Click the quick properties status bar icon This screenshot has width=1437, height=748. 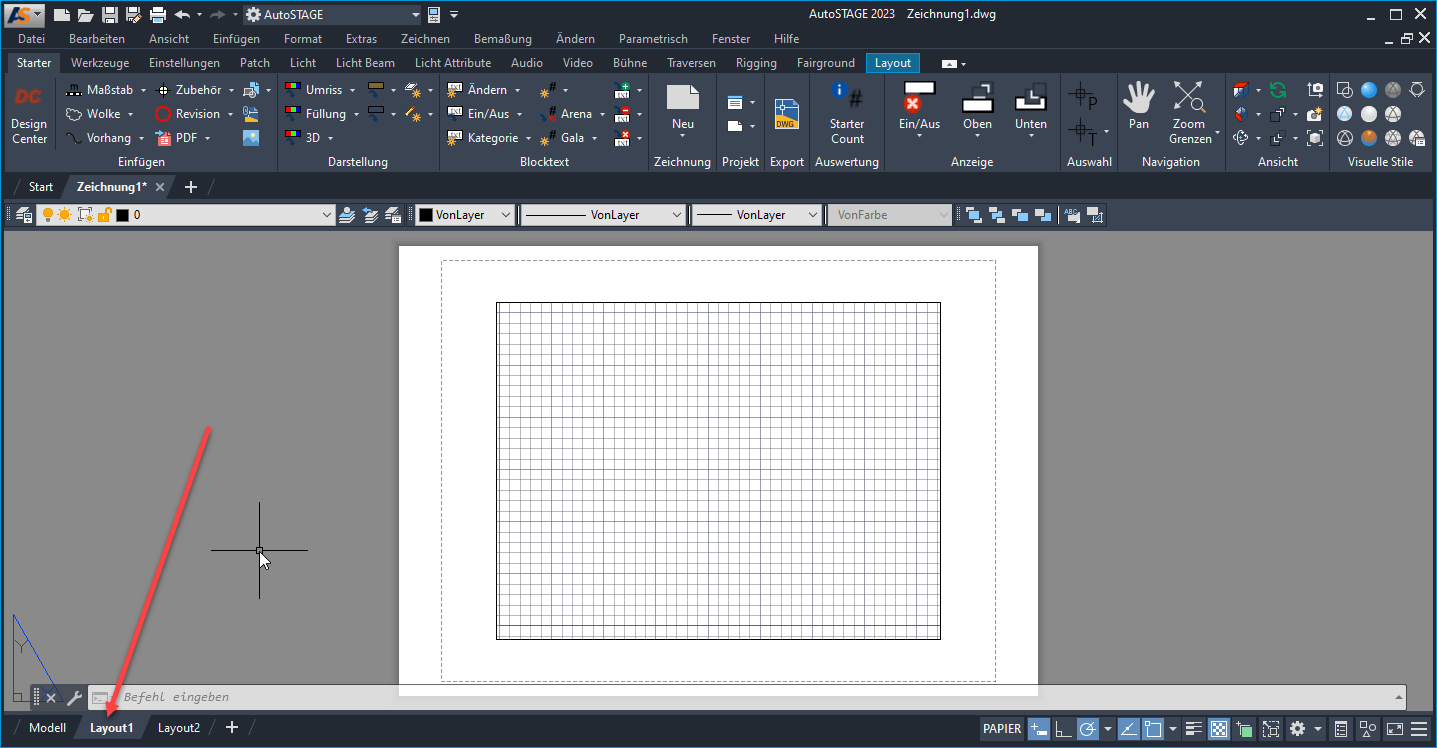[1343, 728]
